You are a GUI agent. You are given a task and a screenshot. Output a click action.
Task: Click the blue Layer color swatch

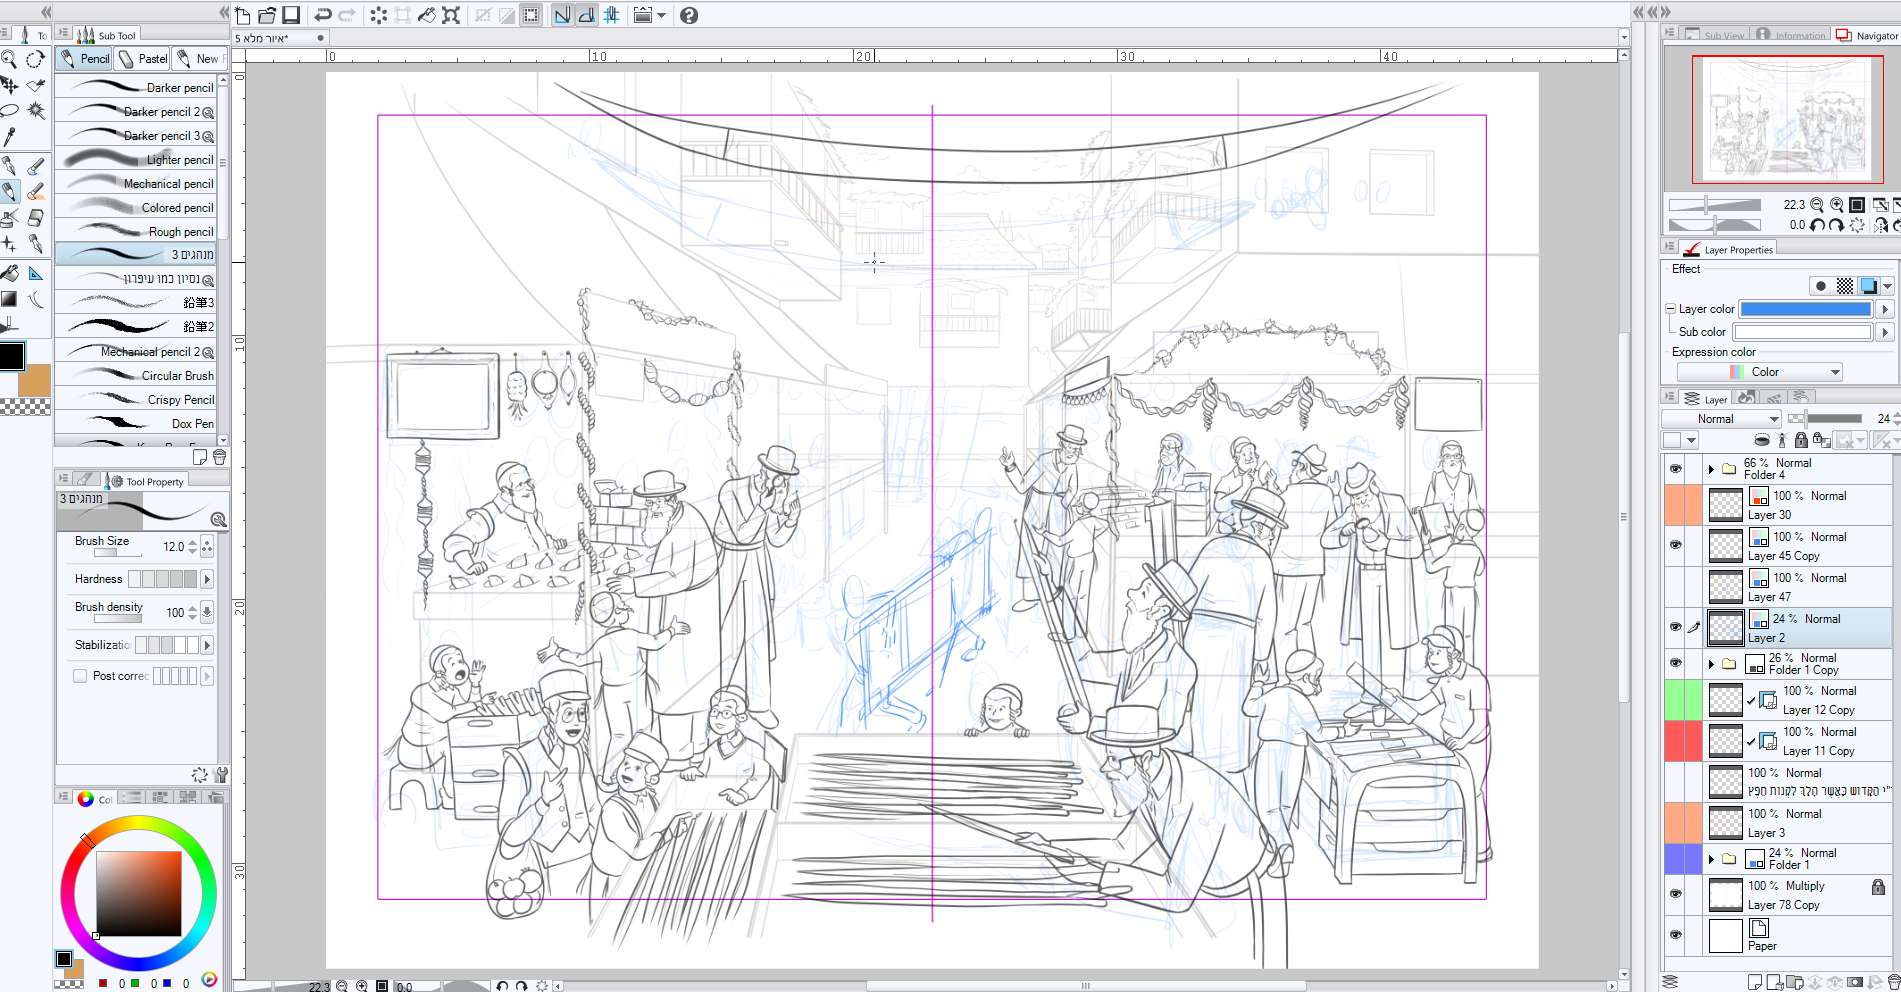click(1805, 309)
